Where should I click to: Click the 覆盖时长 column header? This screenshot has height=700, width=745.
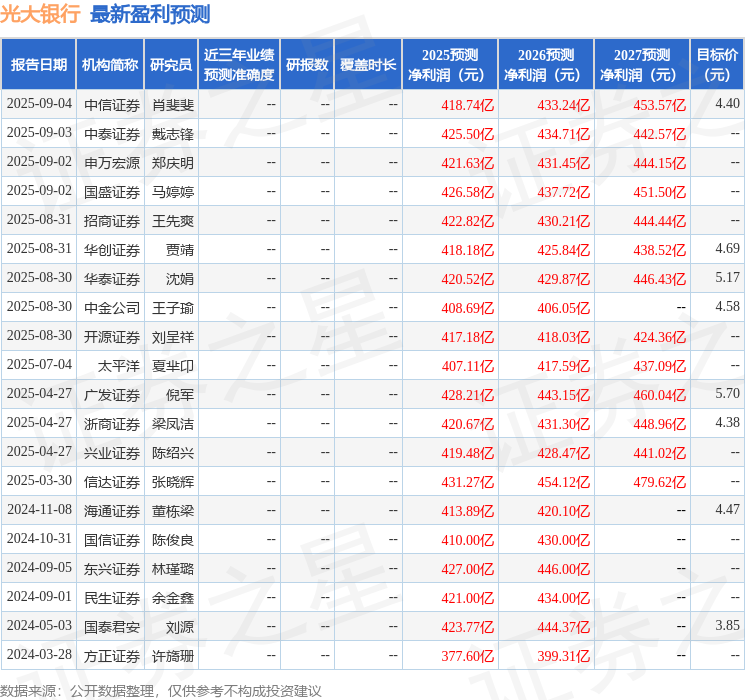click(x=367, y=65)
